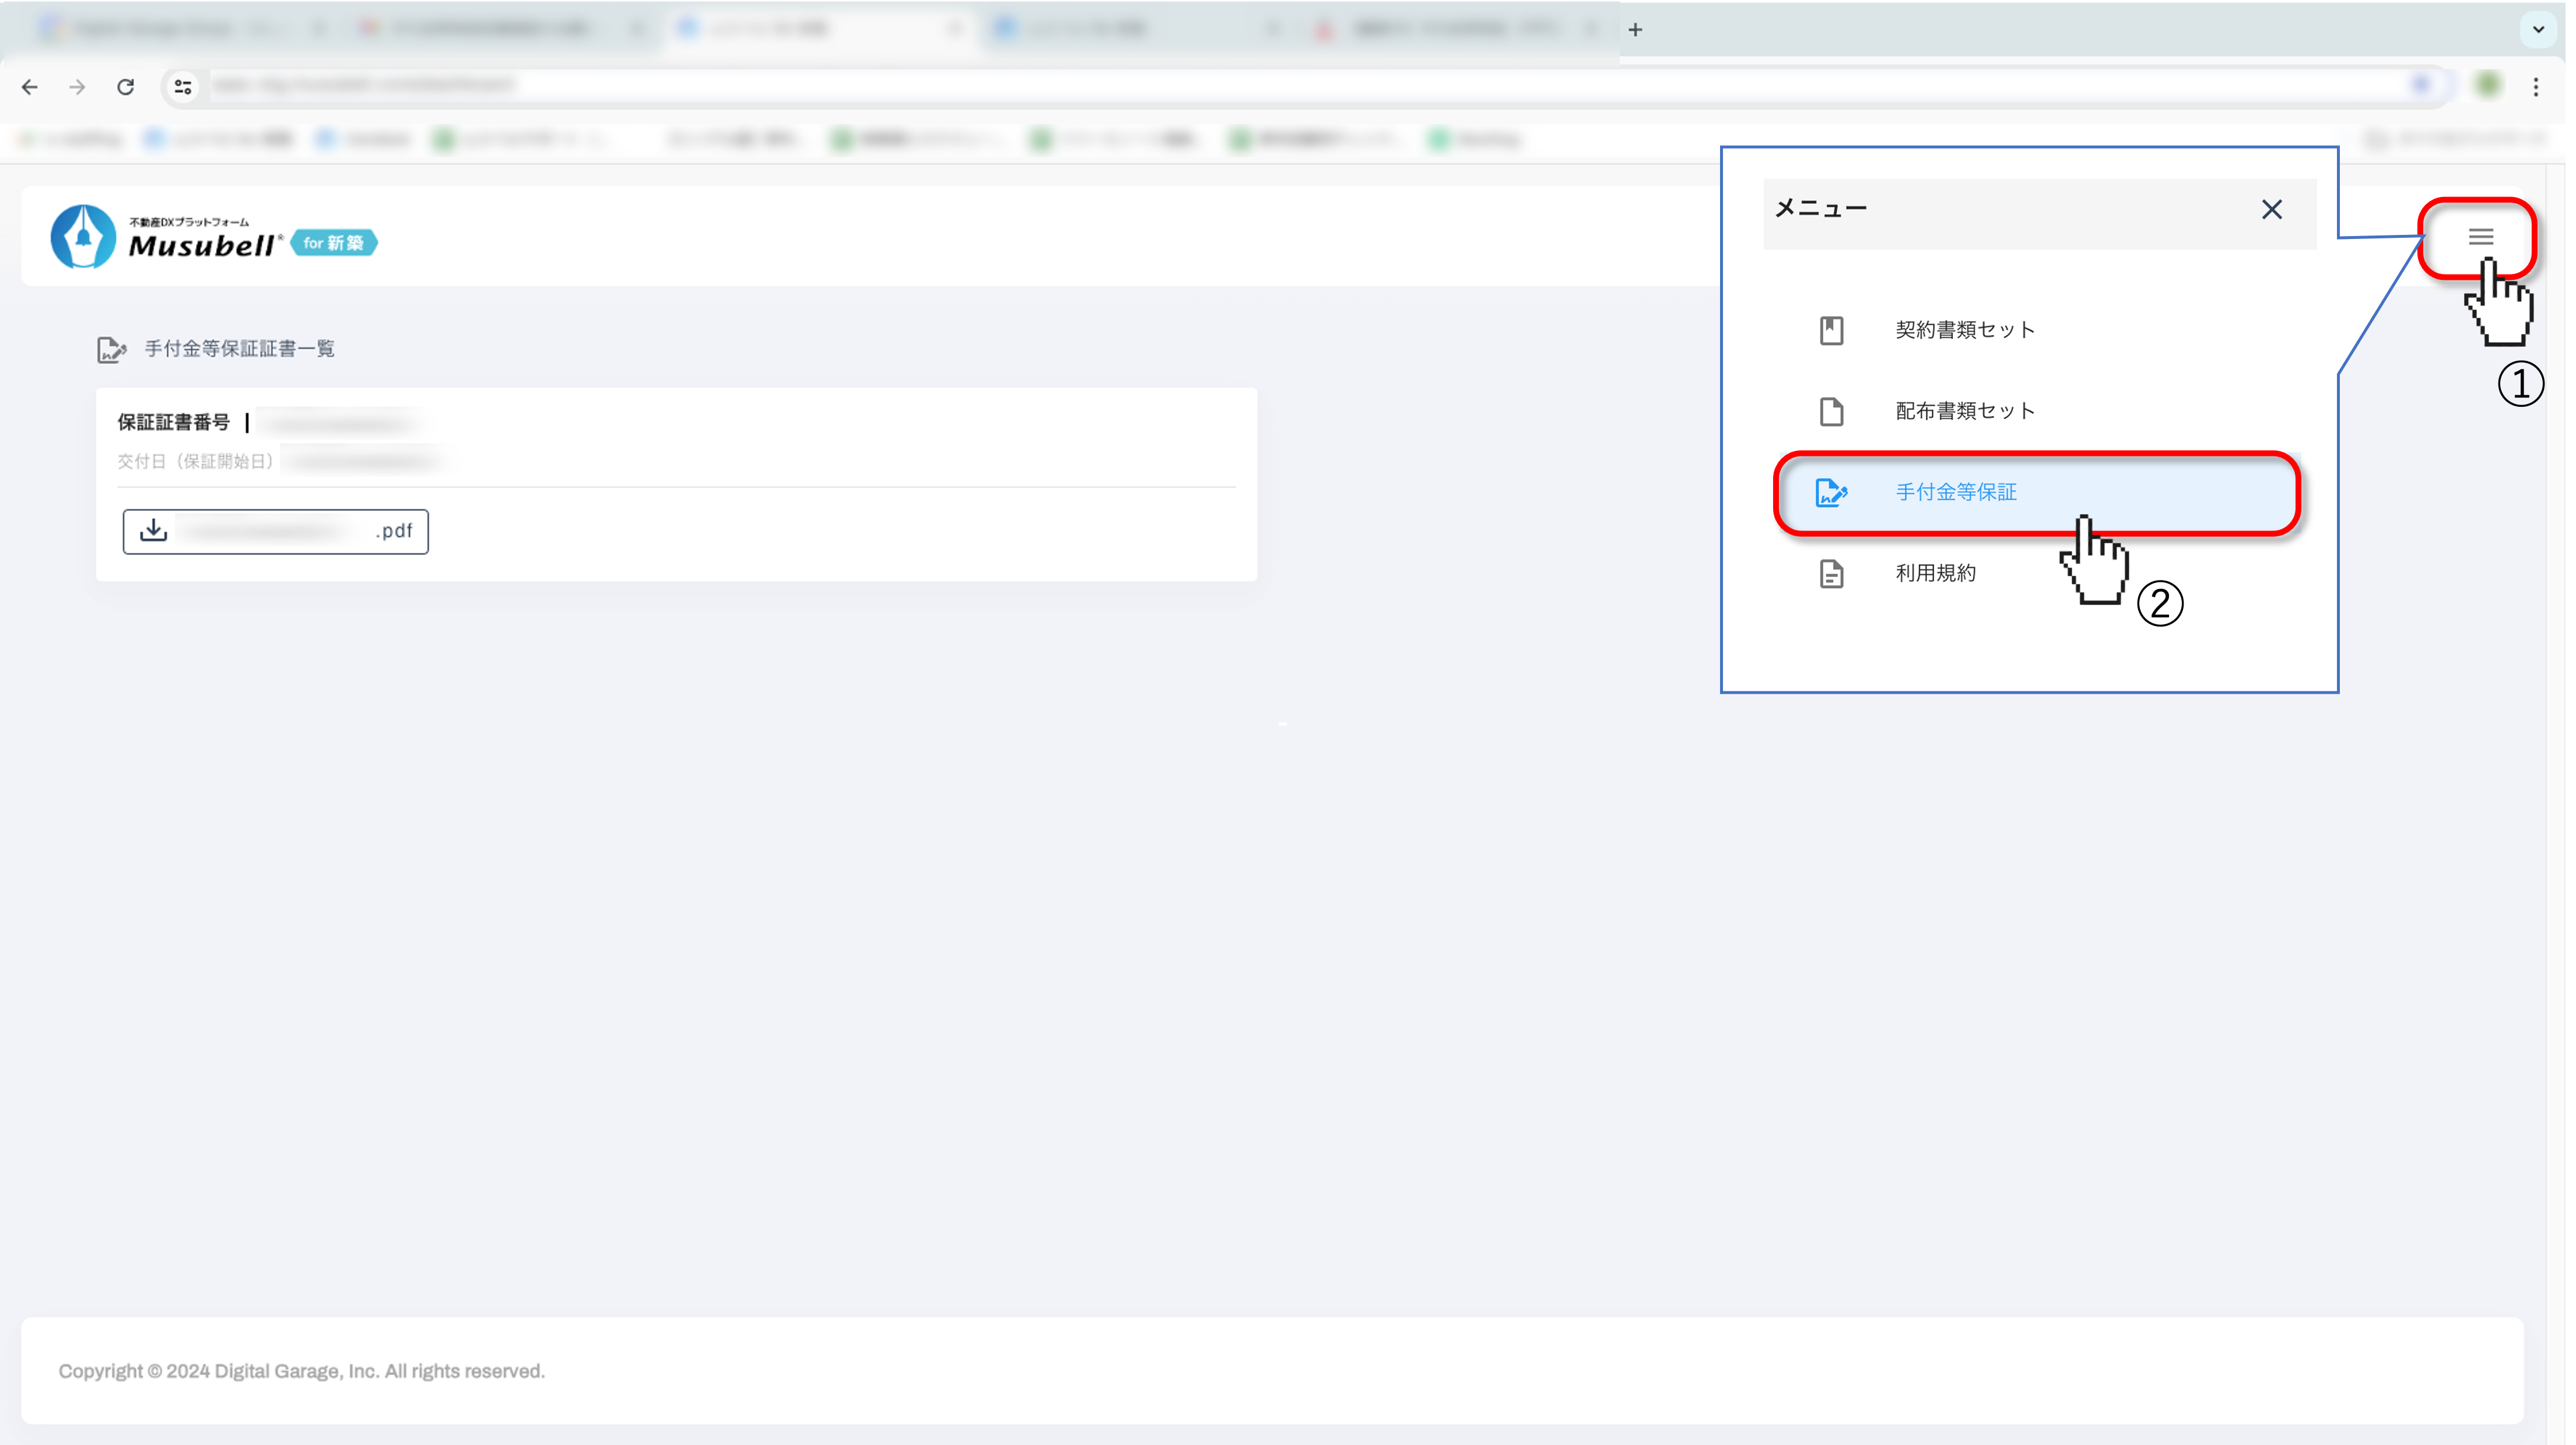The image size is (2576, 1445).
Task: Click the 配布書類セット document icon
Action: [1831, 411]
